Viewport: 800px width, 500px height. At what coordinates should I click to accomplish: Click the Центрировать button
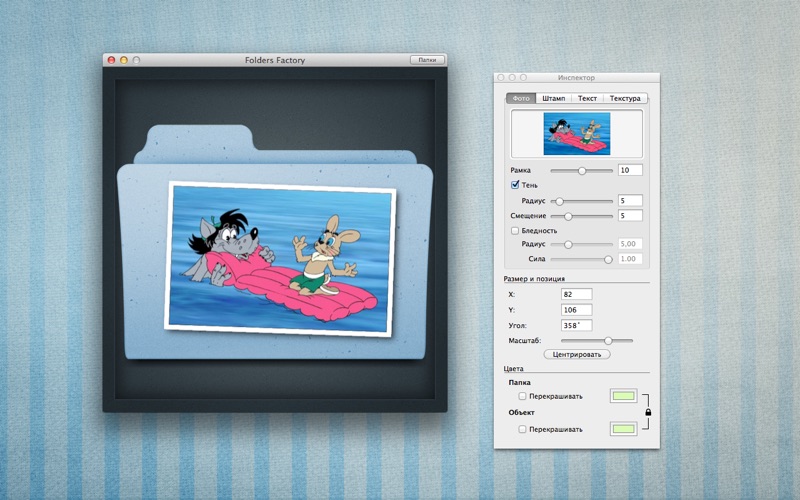coord(577,354)
